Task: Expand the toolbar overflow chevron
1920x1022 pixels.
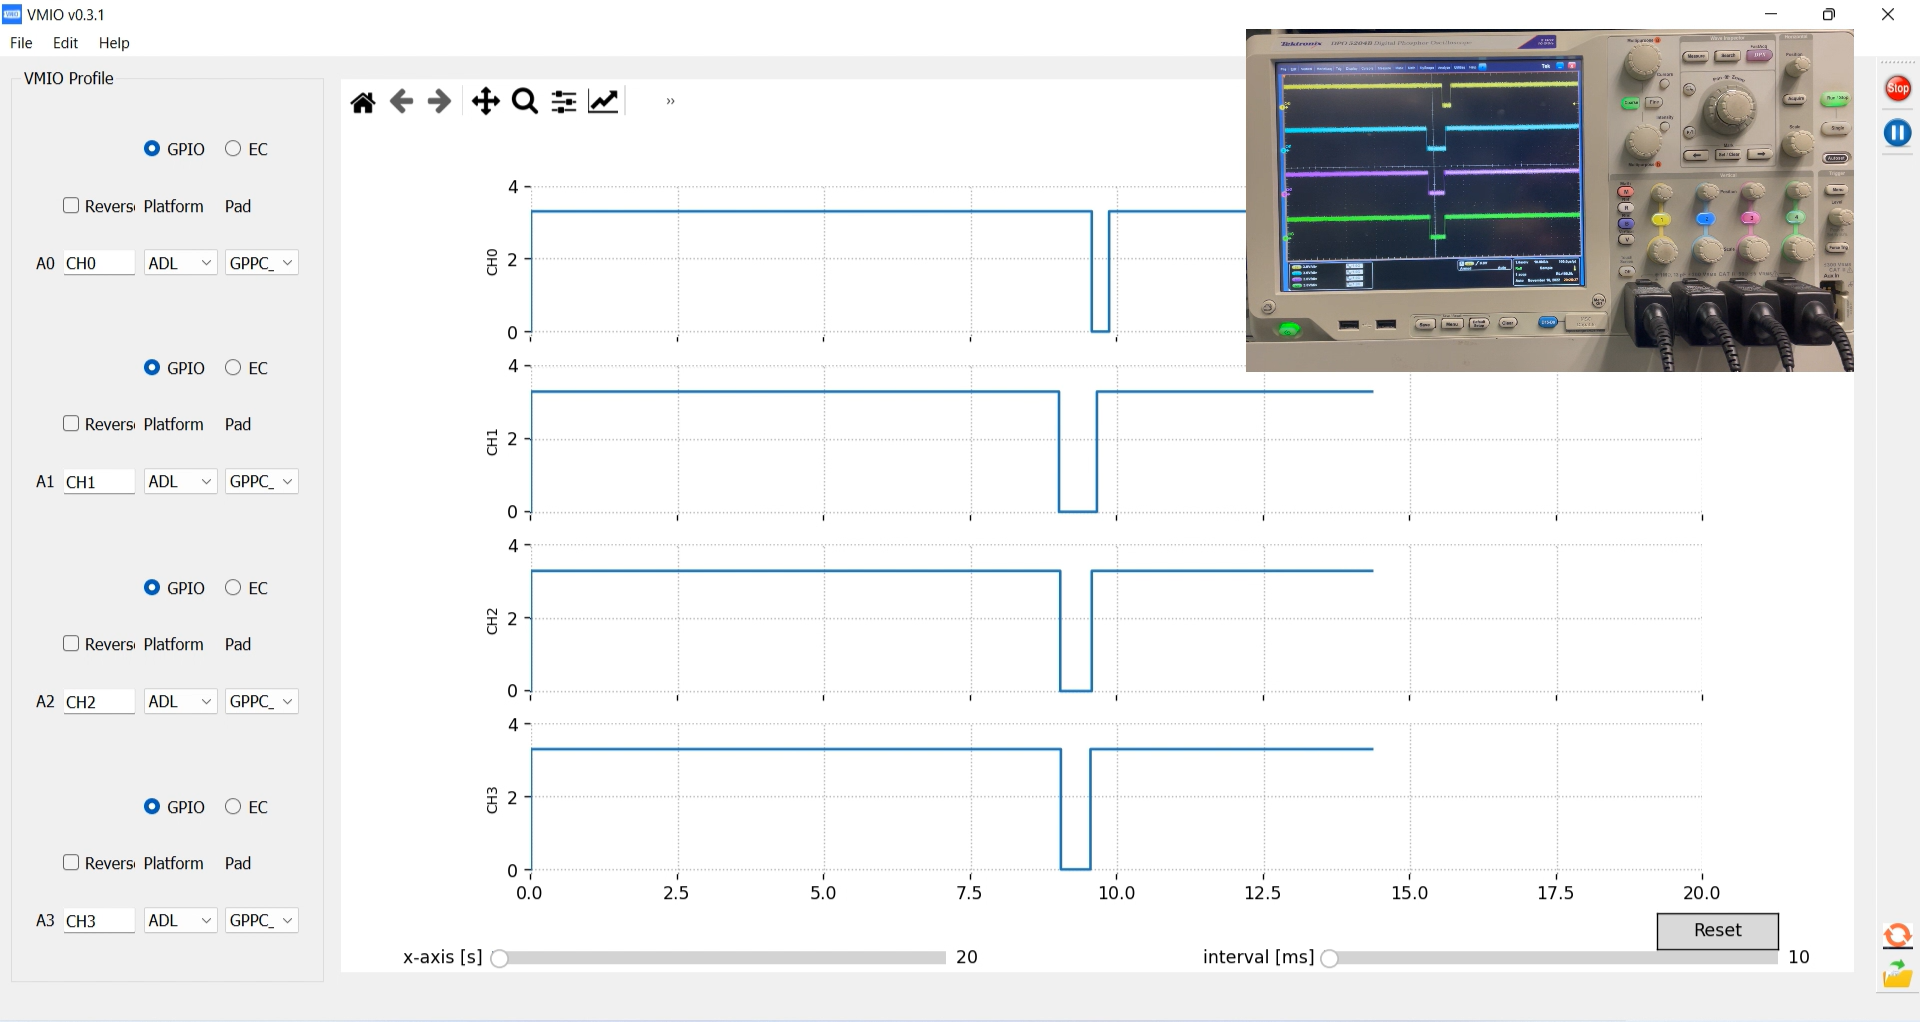Action: pos(671,101)
